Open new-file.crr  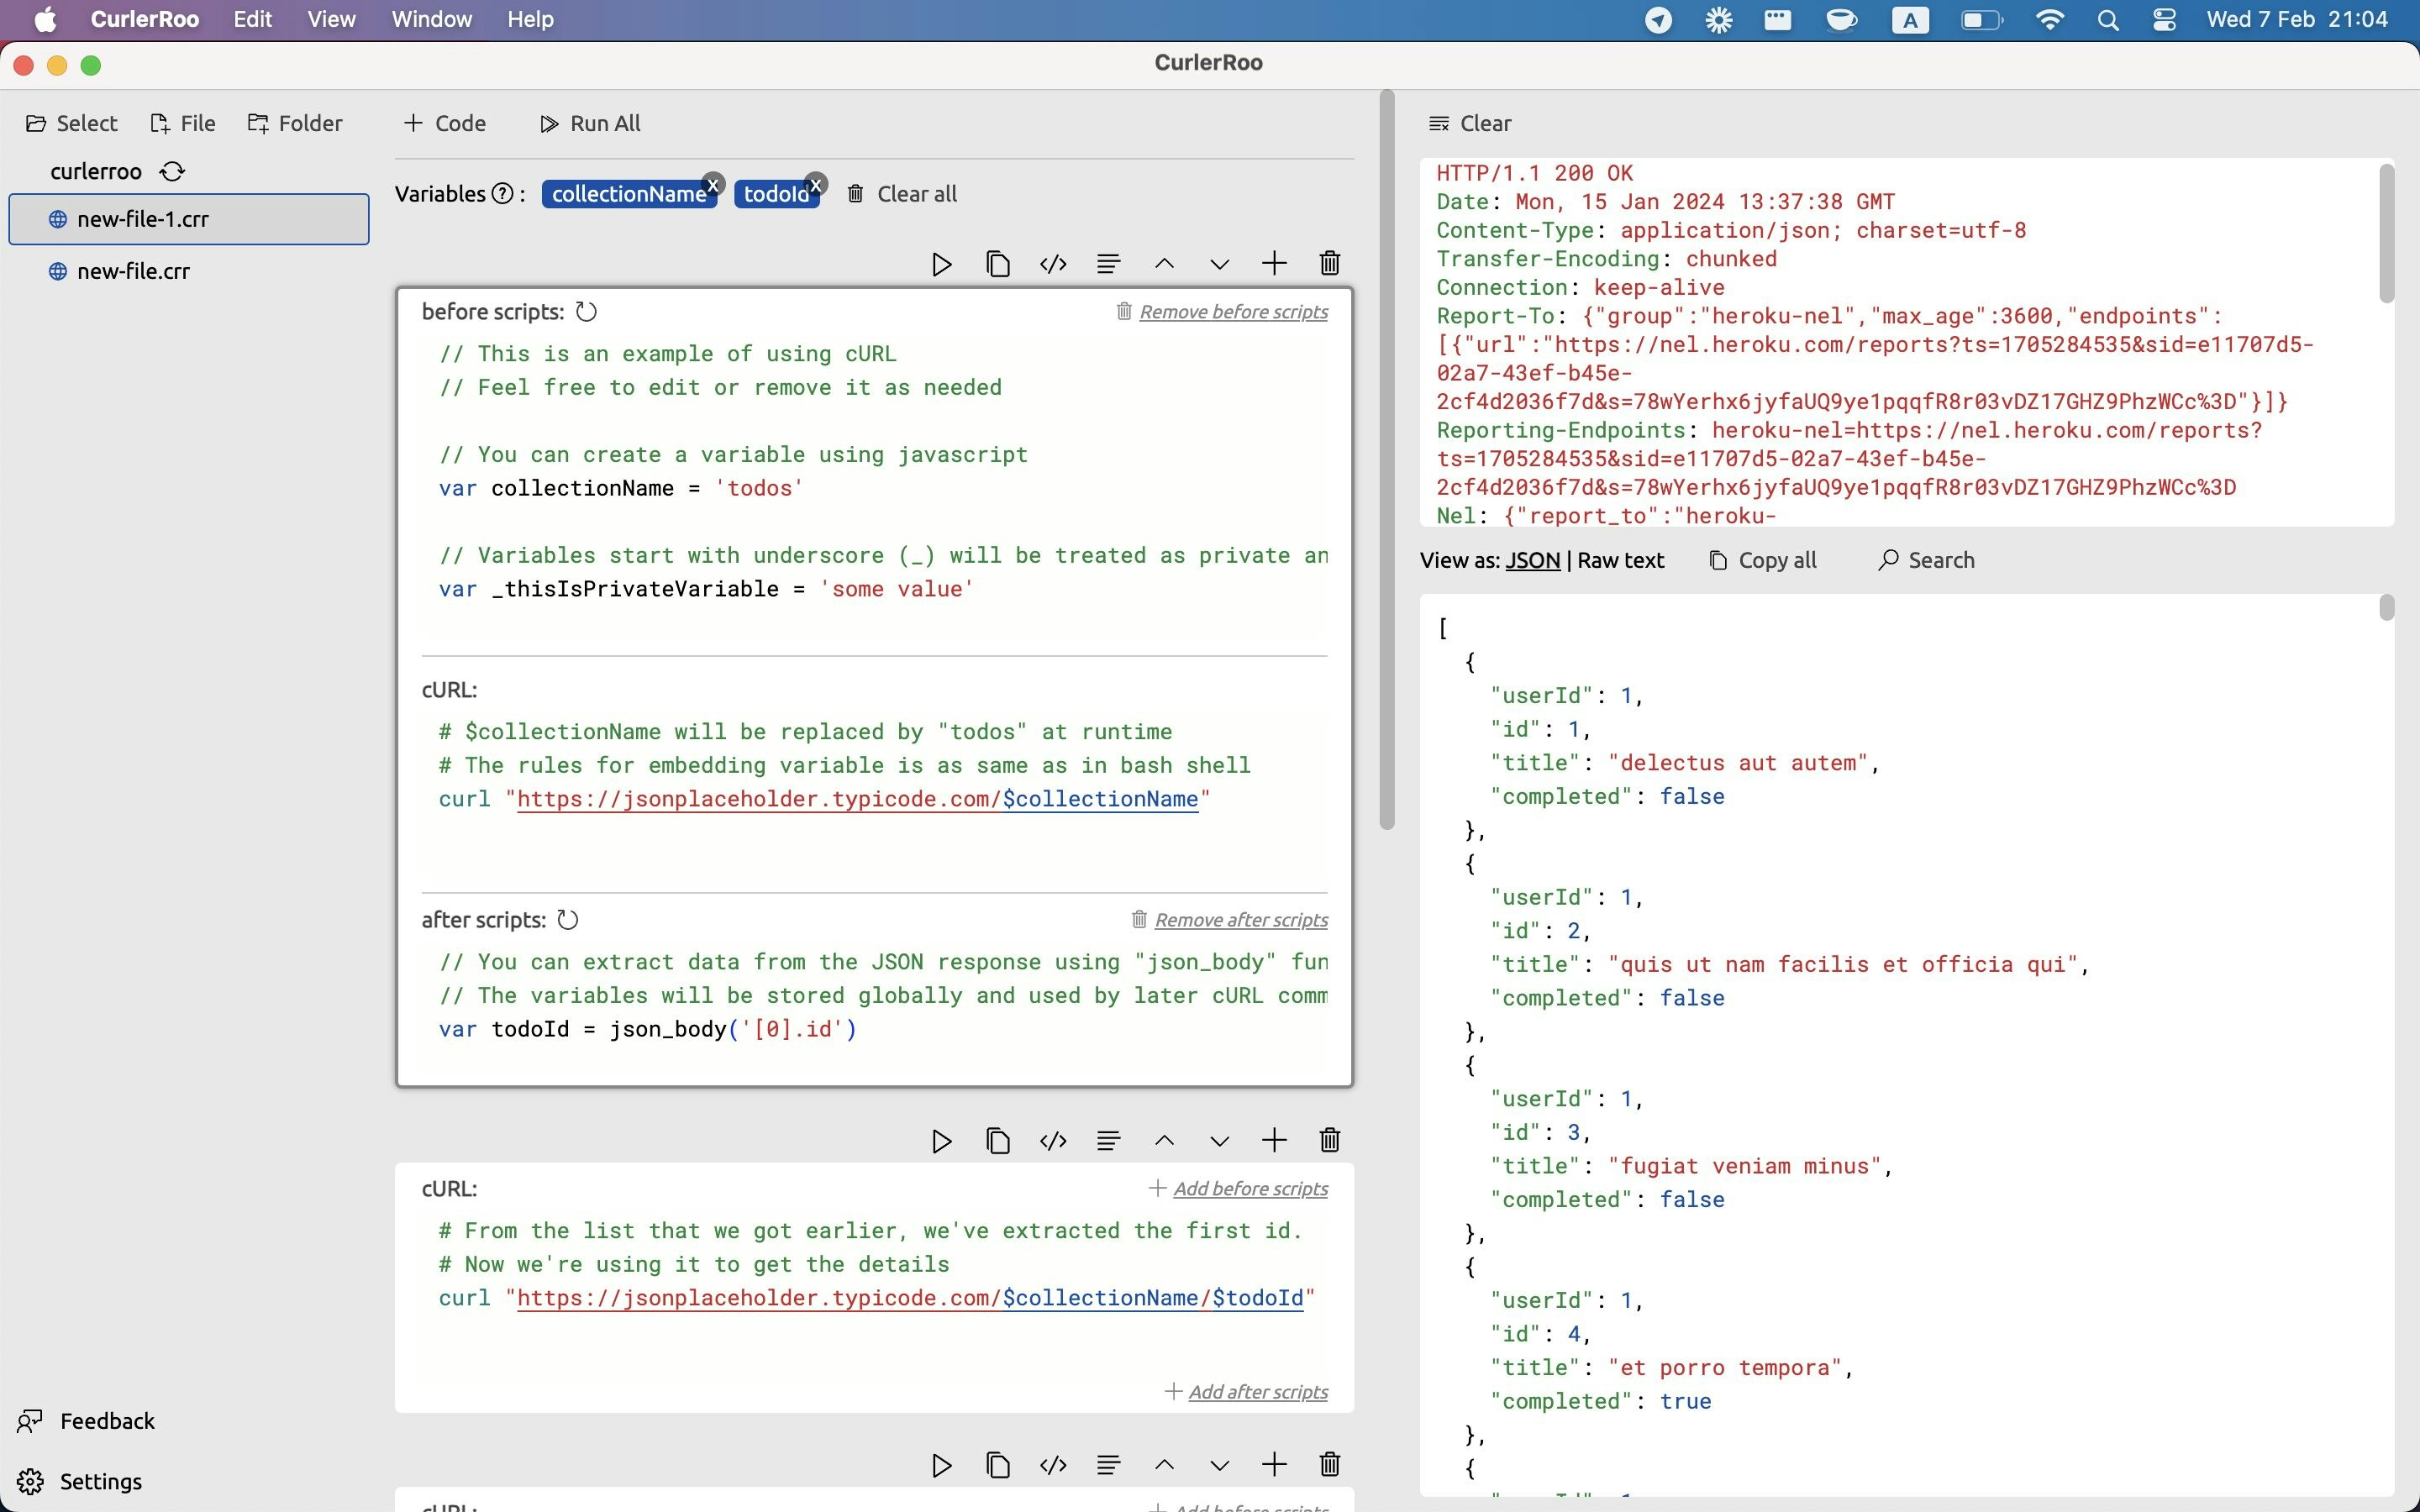189,271
